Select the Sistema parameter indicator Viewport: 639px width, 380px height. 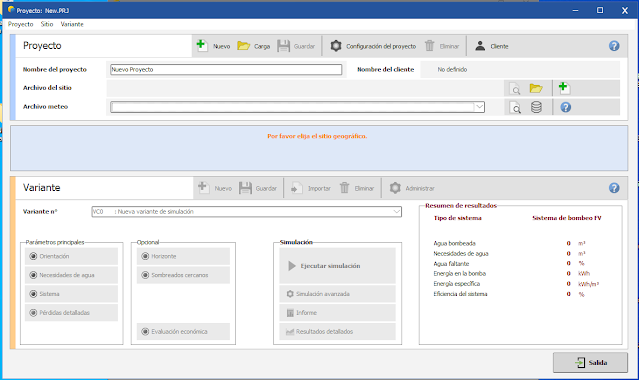[x=33, y=294]
